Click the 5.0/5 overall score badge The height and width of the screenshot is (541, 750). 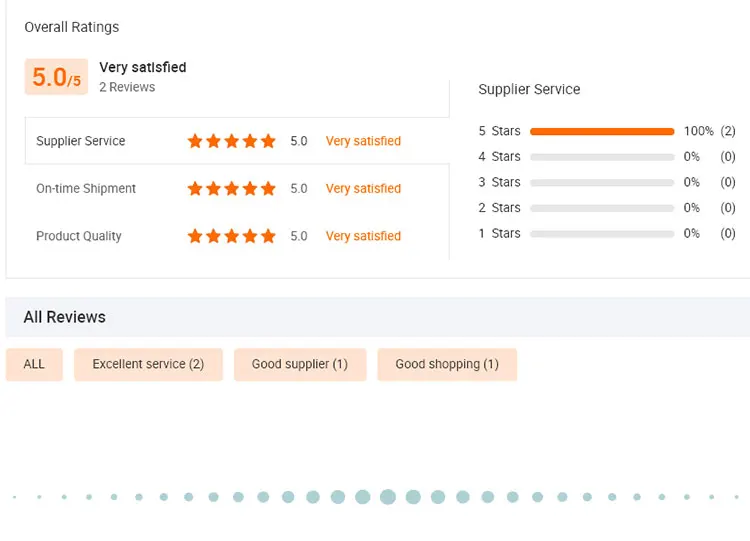pos(56,77)
